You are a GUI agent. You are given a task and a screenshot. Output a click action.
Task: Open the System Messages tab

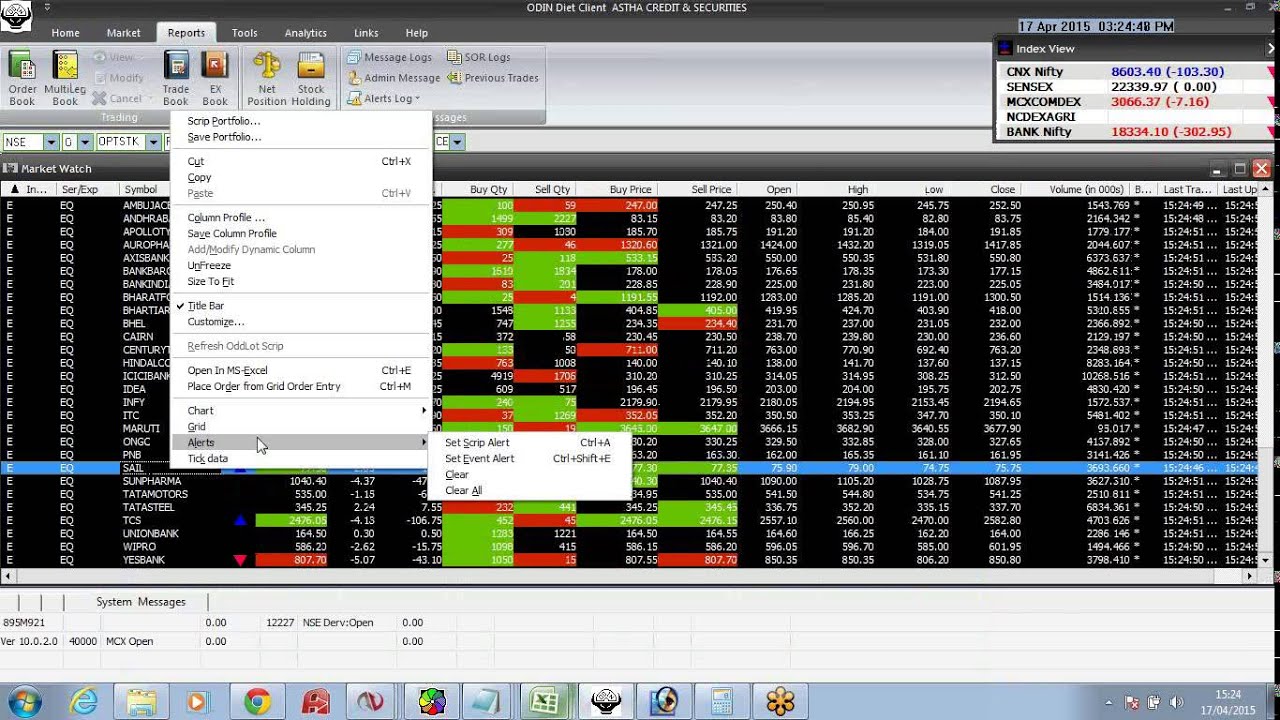pyautogui.click(x=141, y=602)
